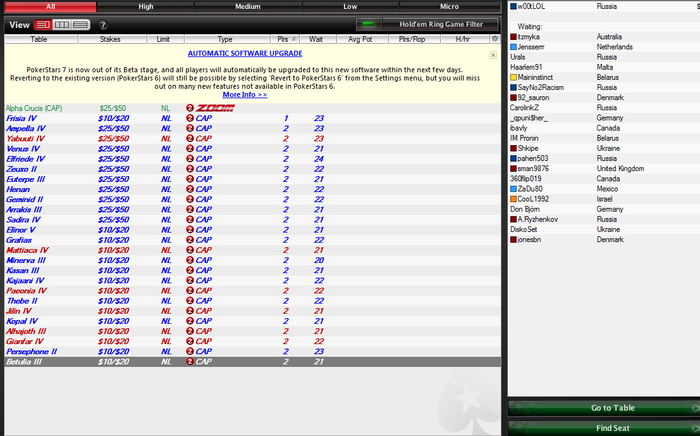This screenshot has width=700, height=436.
Task: Select the Mattiaca IV table name
Action: [x=27, y=250]
